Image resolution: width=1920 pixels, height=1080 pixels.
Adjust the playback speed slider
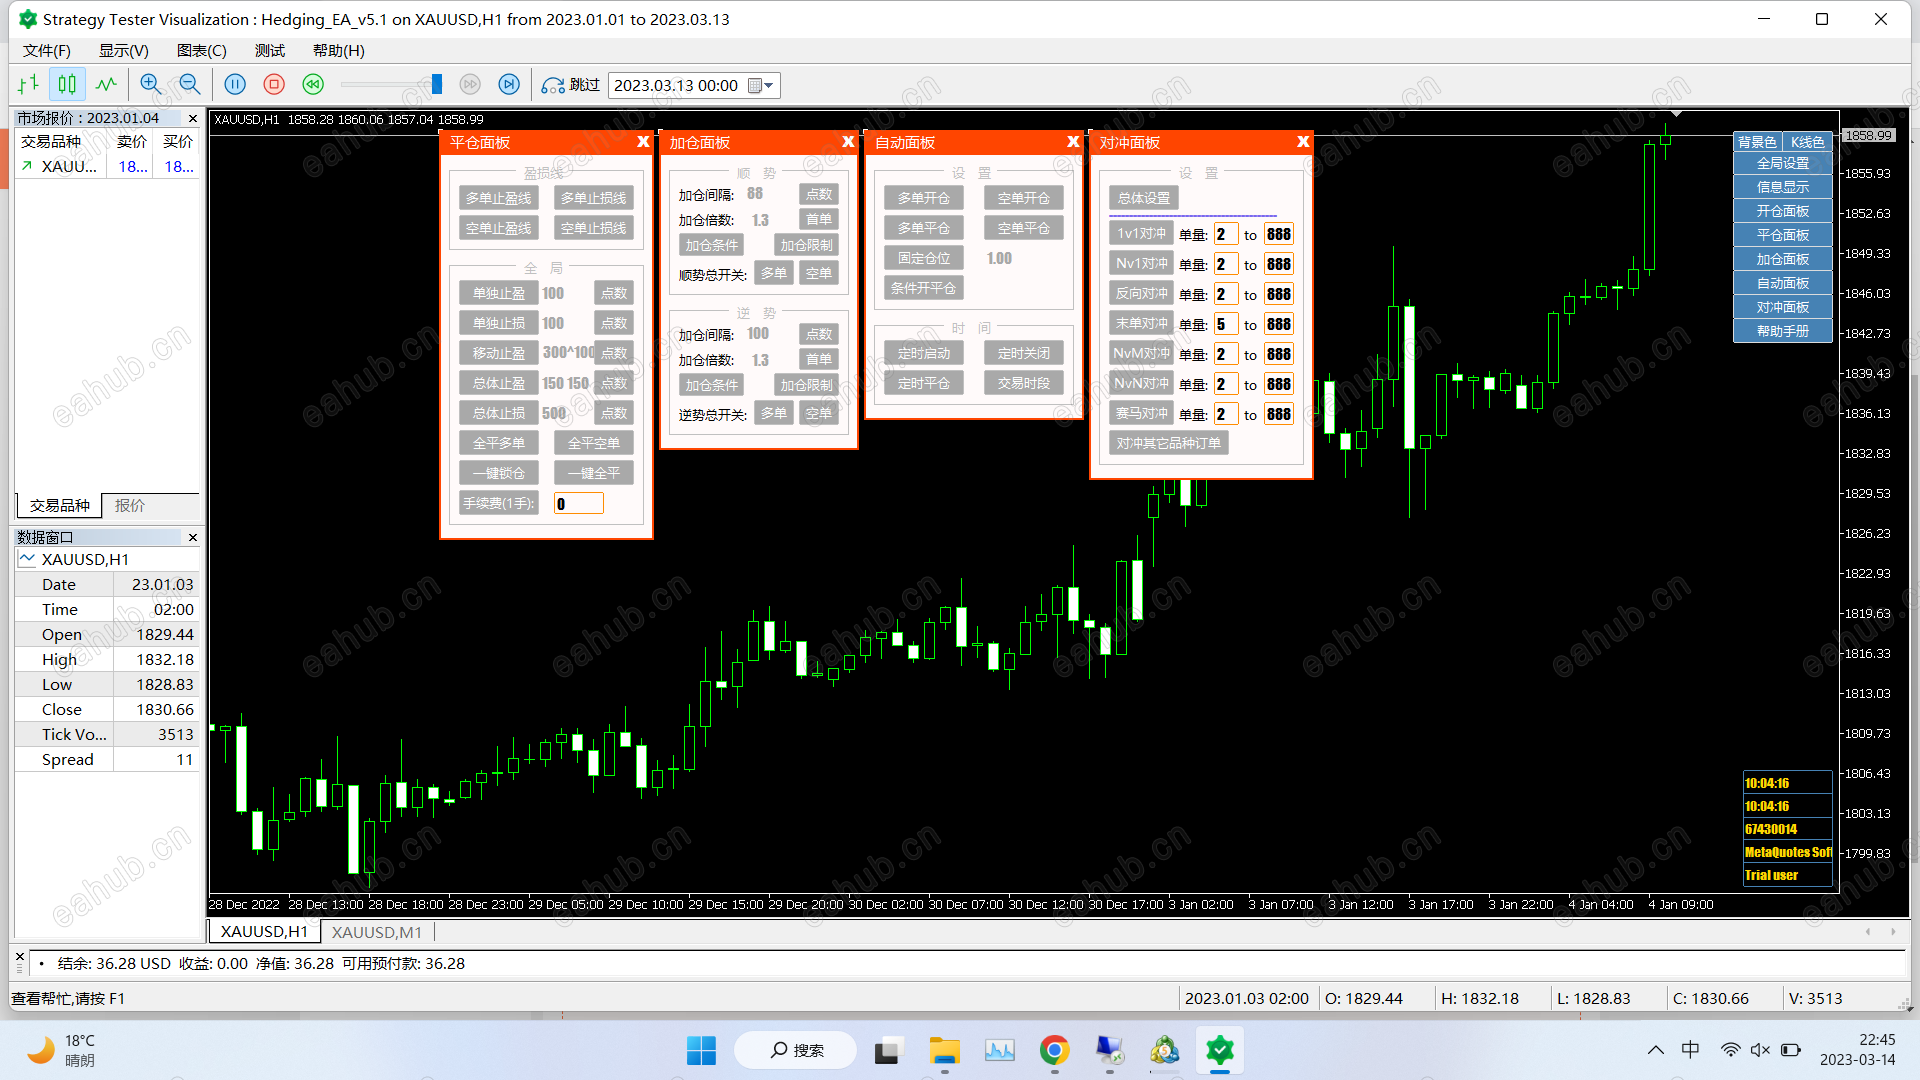pyautogui.click(x=436, y=85)
